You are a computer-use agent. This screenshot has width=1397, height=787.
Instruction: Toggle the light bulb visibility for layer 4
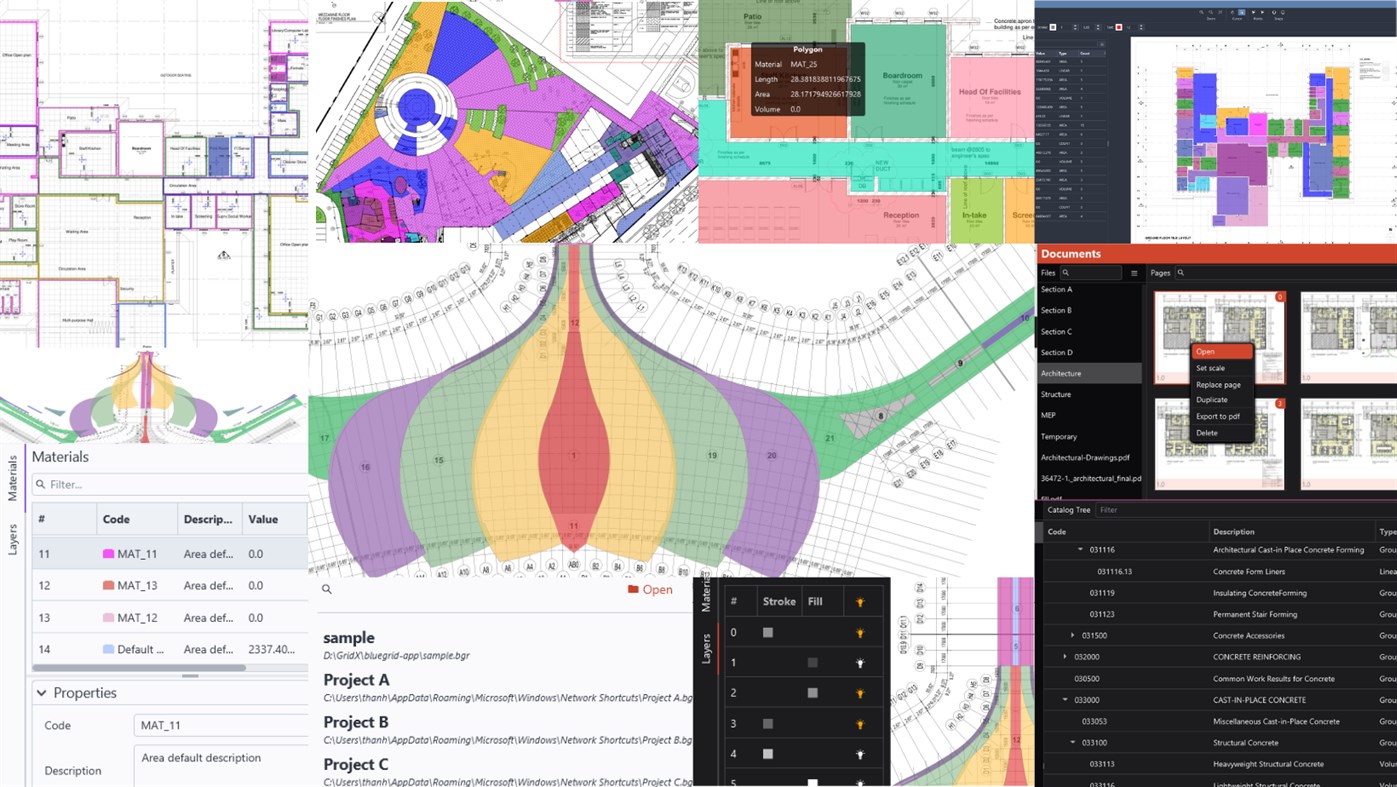pyautogui.click(x=859, y=754)
